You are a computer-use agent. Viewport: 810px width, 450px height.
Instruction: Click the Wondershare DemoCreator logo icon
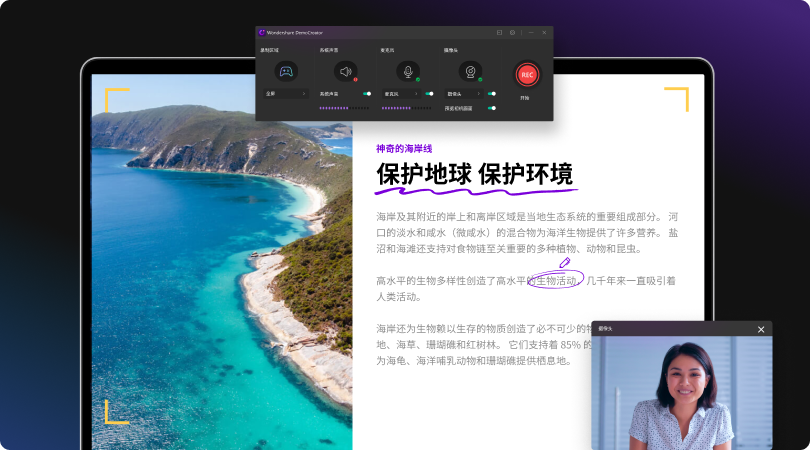[x=262, y=33]
